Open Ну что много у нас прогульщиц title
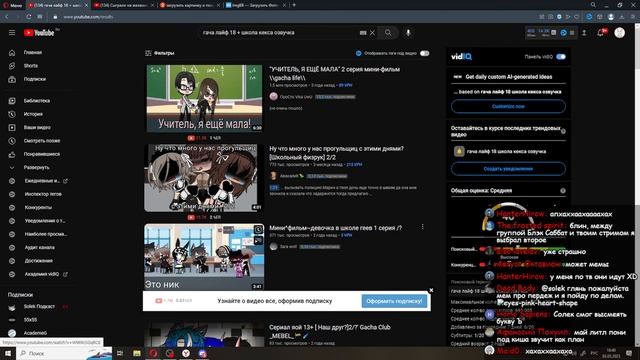This screenshot has width=640, height=360. [x=337, y=153]
